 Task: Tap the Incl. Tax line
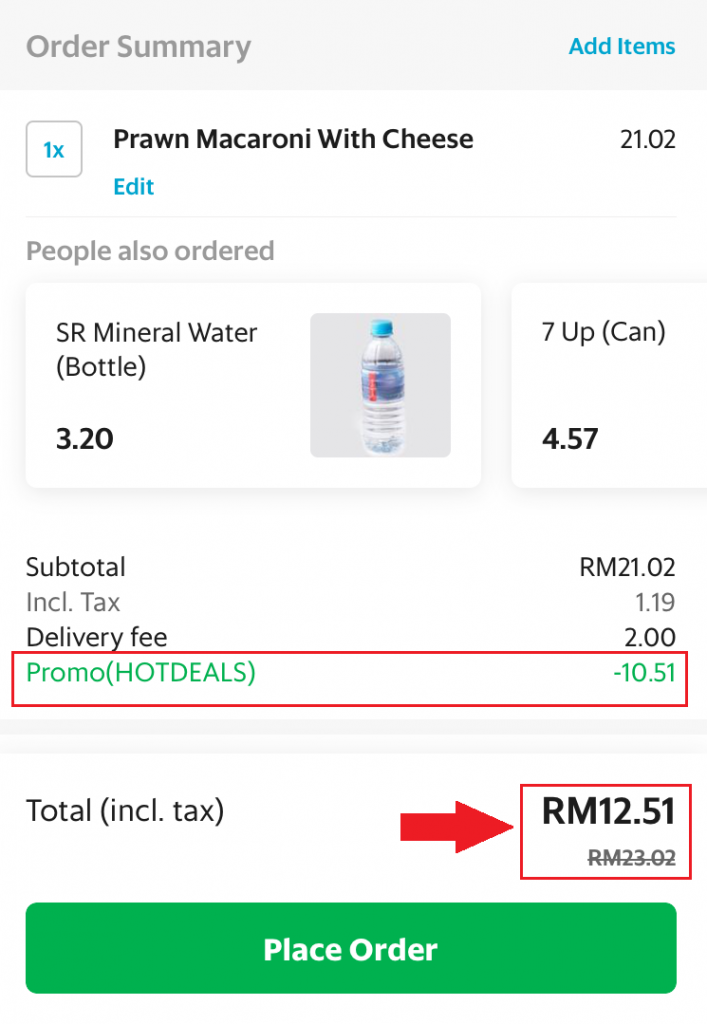click(73, 603)
